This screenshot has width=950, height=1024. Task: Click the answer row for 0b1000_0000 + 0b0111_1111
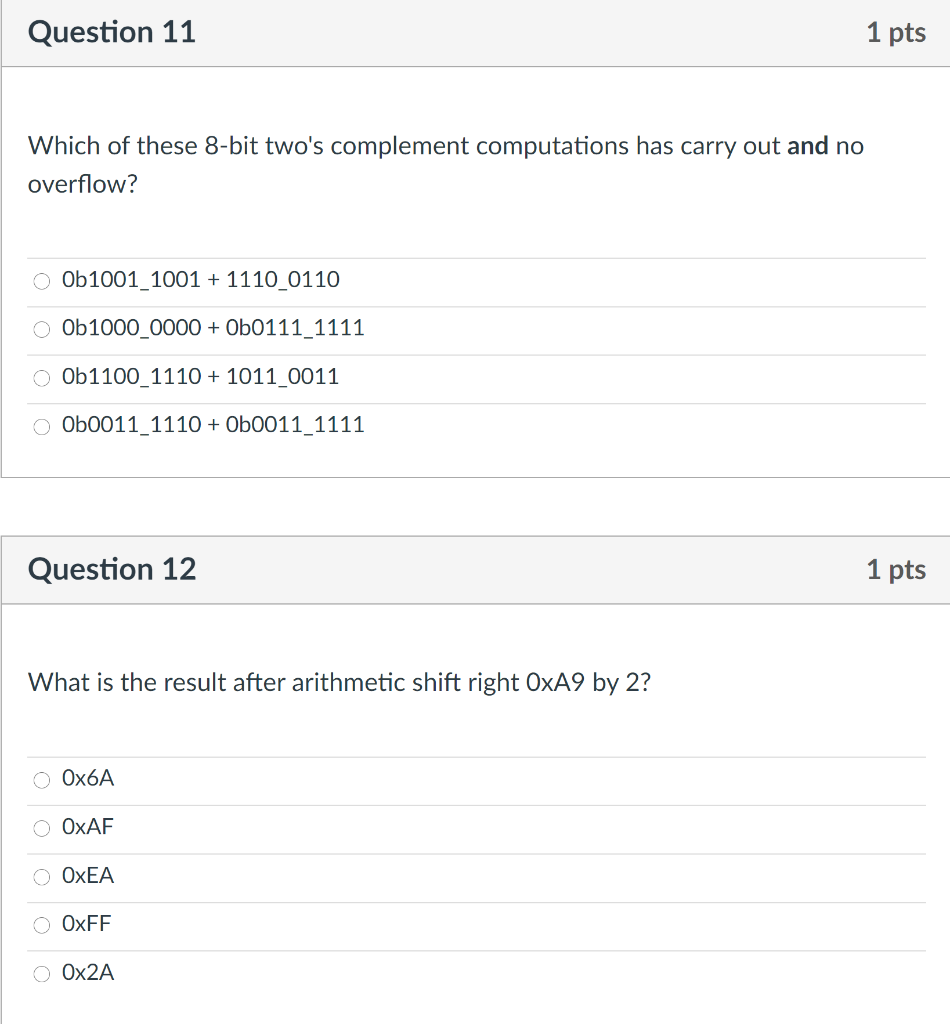coord(400,329)
